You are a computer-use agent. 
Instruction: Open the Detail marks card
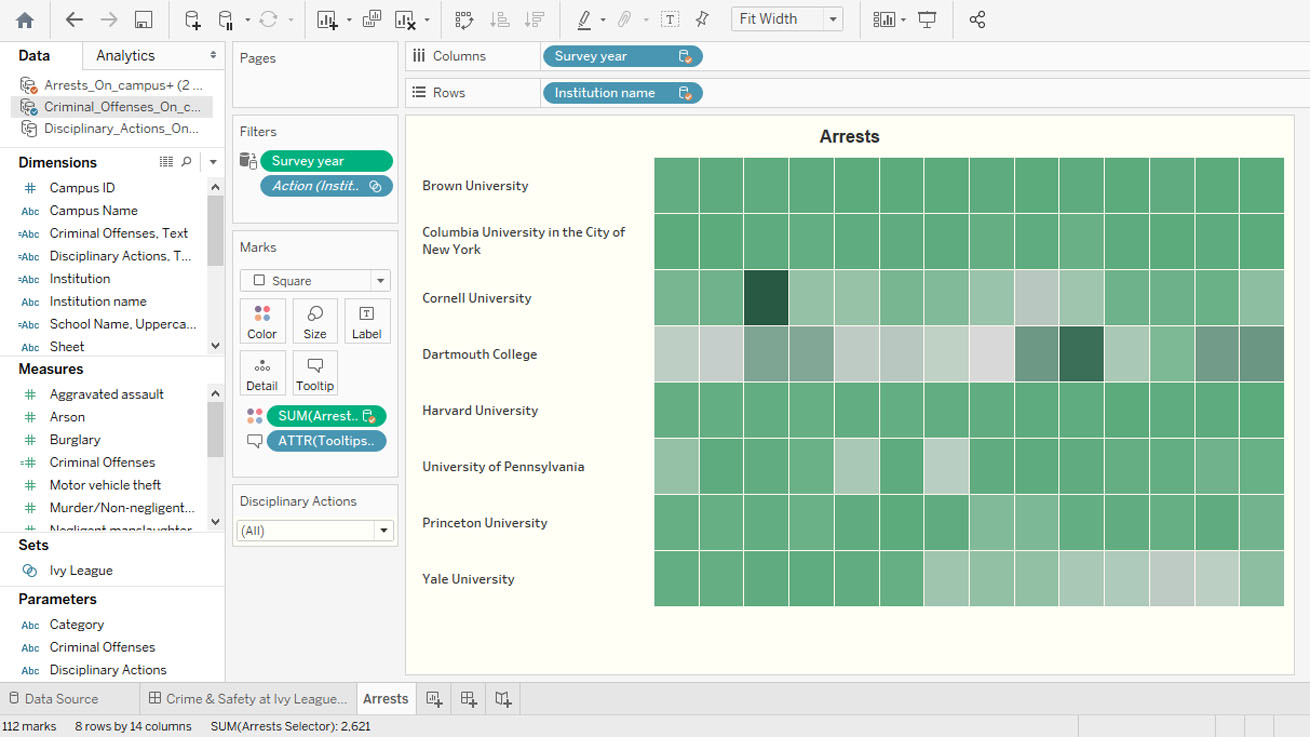[x=262, y=373]
